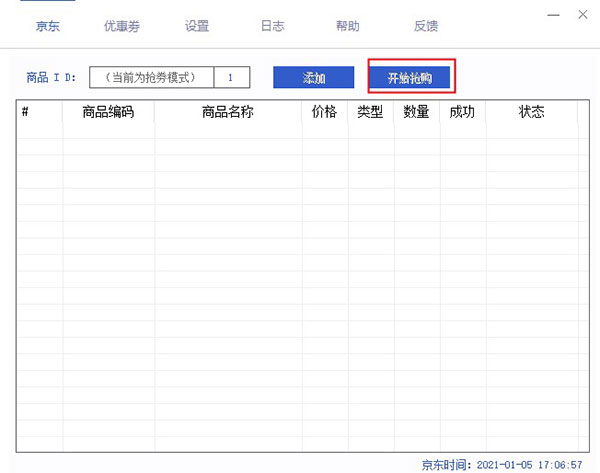Select the 成功 column header

pyautogui.click(x=462, y=113)
